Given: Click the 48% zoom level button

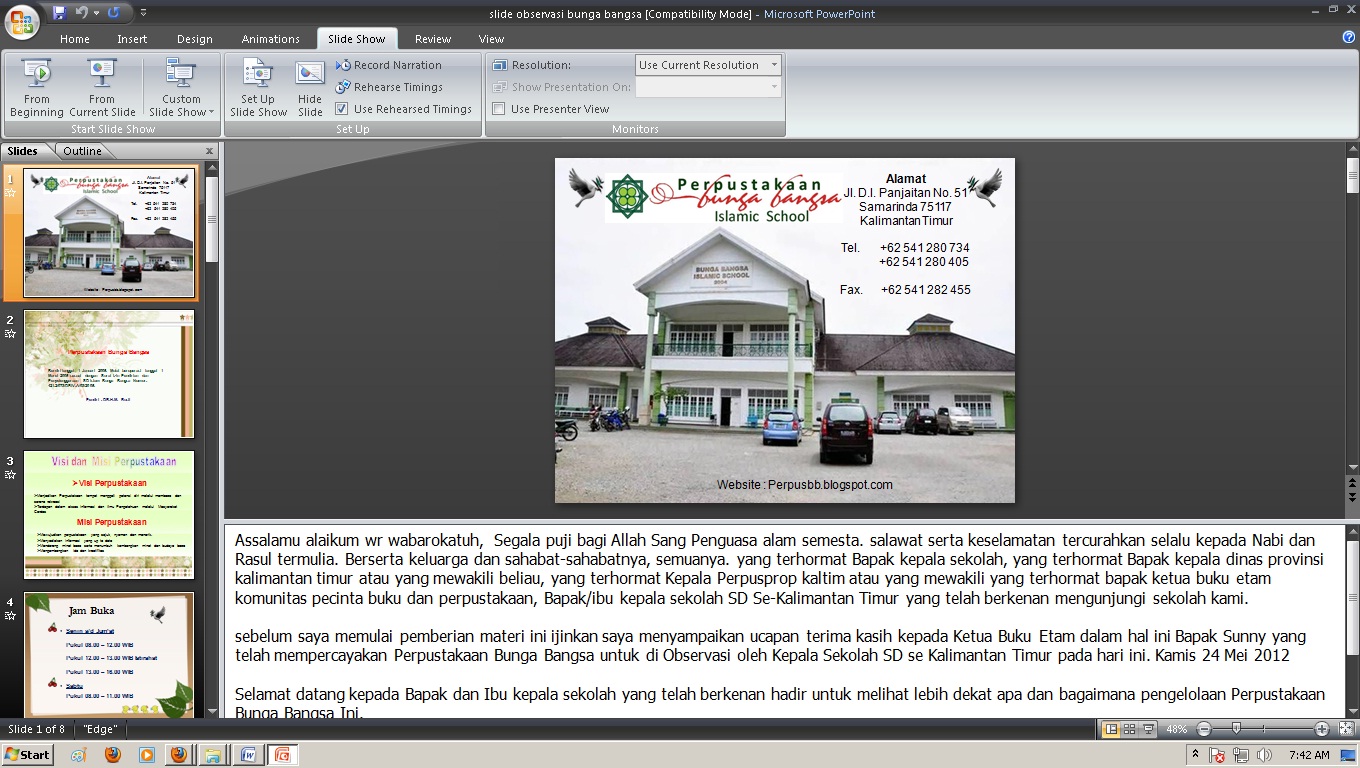Looking at the screenshot, I should coord(1176,729).
